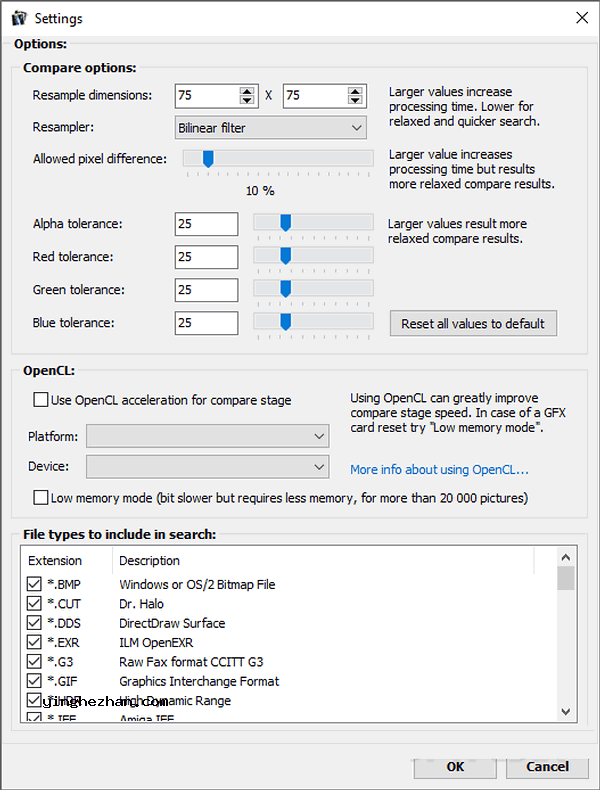This screenshot has height=790, width=600.
Task: Click the Red tolerance value field
Action: [x=207, y=257]
